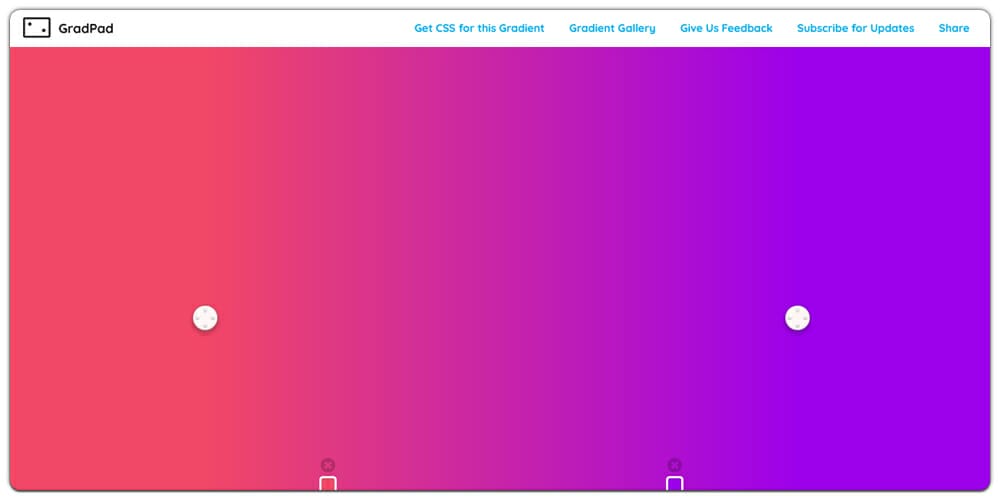The height and width of the screenshot is (500, 1000).
Task: Click the Give Us Feedback link
Action: point(726,28)
